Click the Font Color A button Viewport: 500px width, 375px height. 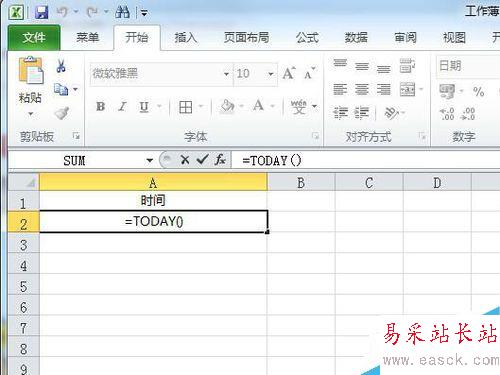tap(258, 106)
